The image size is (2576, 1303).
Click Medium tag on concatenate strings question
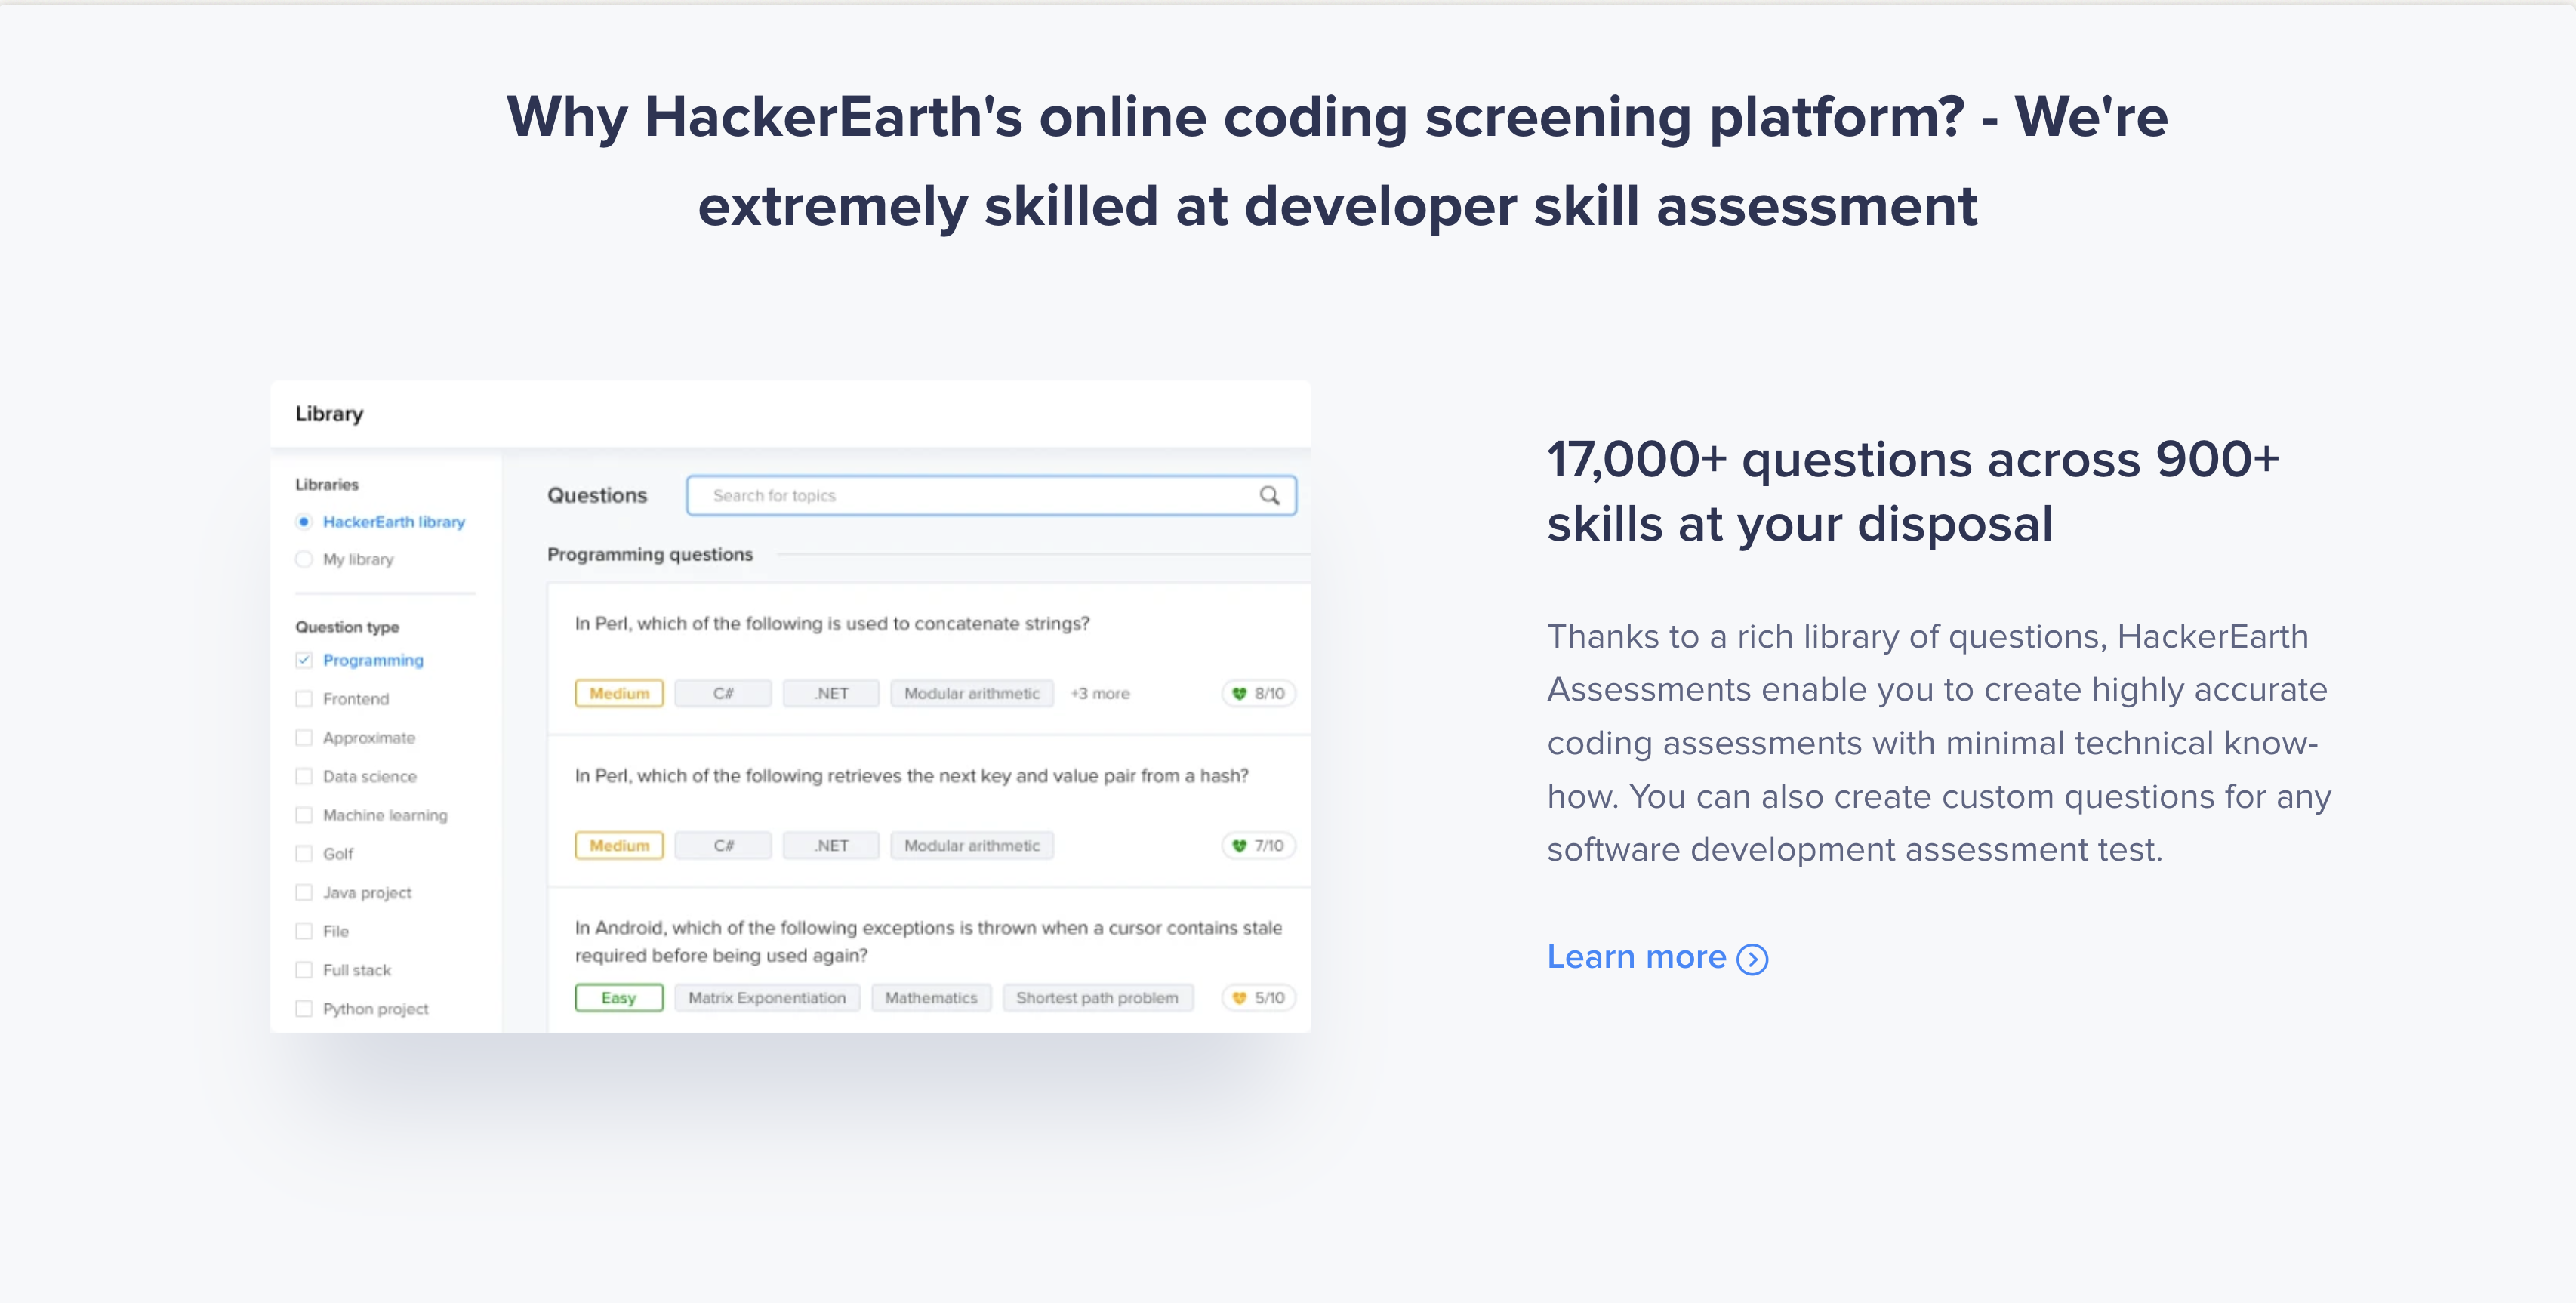coord(619,693)
